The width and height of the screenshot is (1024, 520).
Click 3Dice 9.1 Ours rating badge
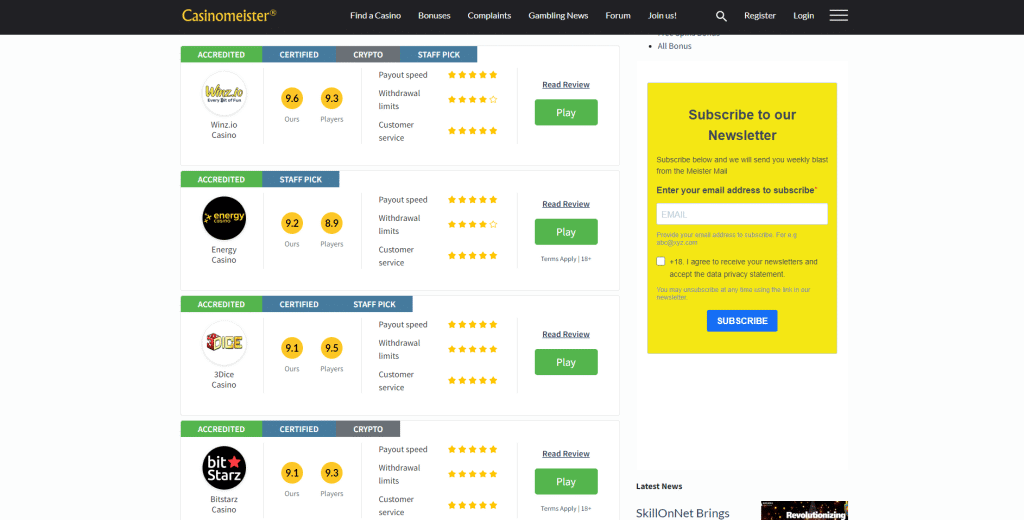click(292, 348)
